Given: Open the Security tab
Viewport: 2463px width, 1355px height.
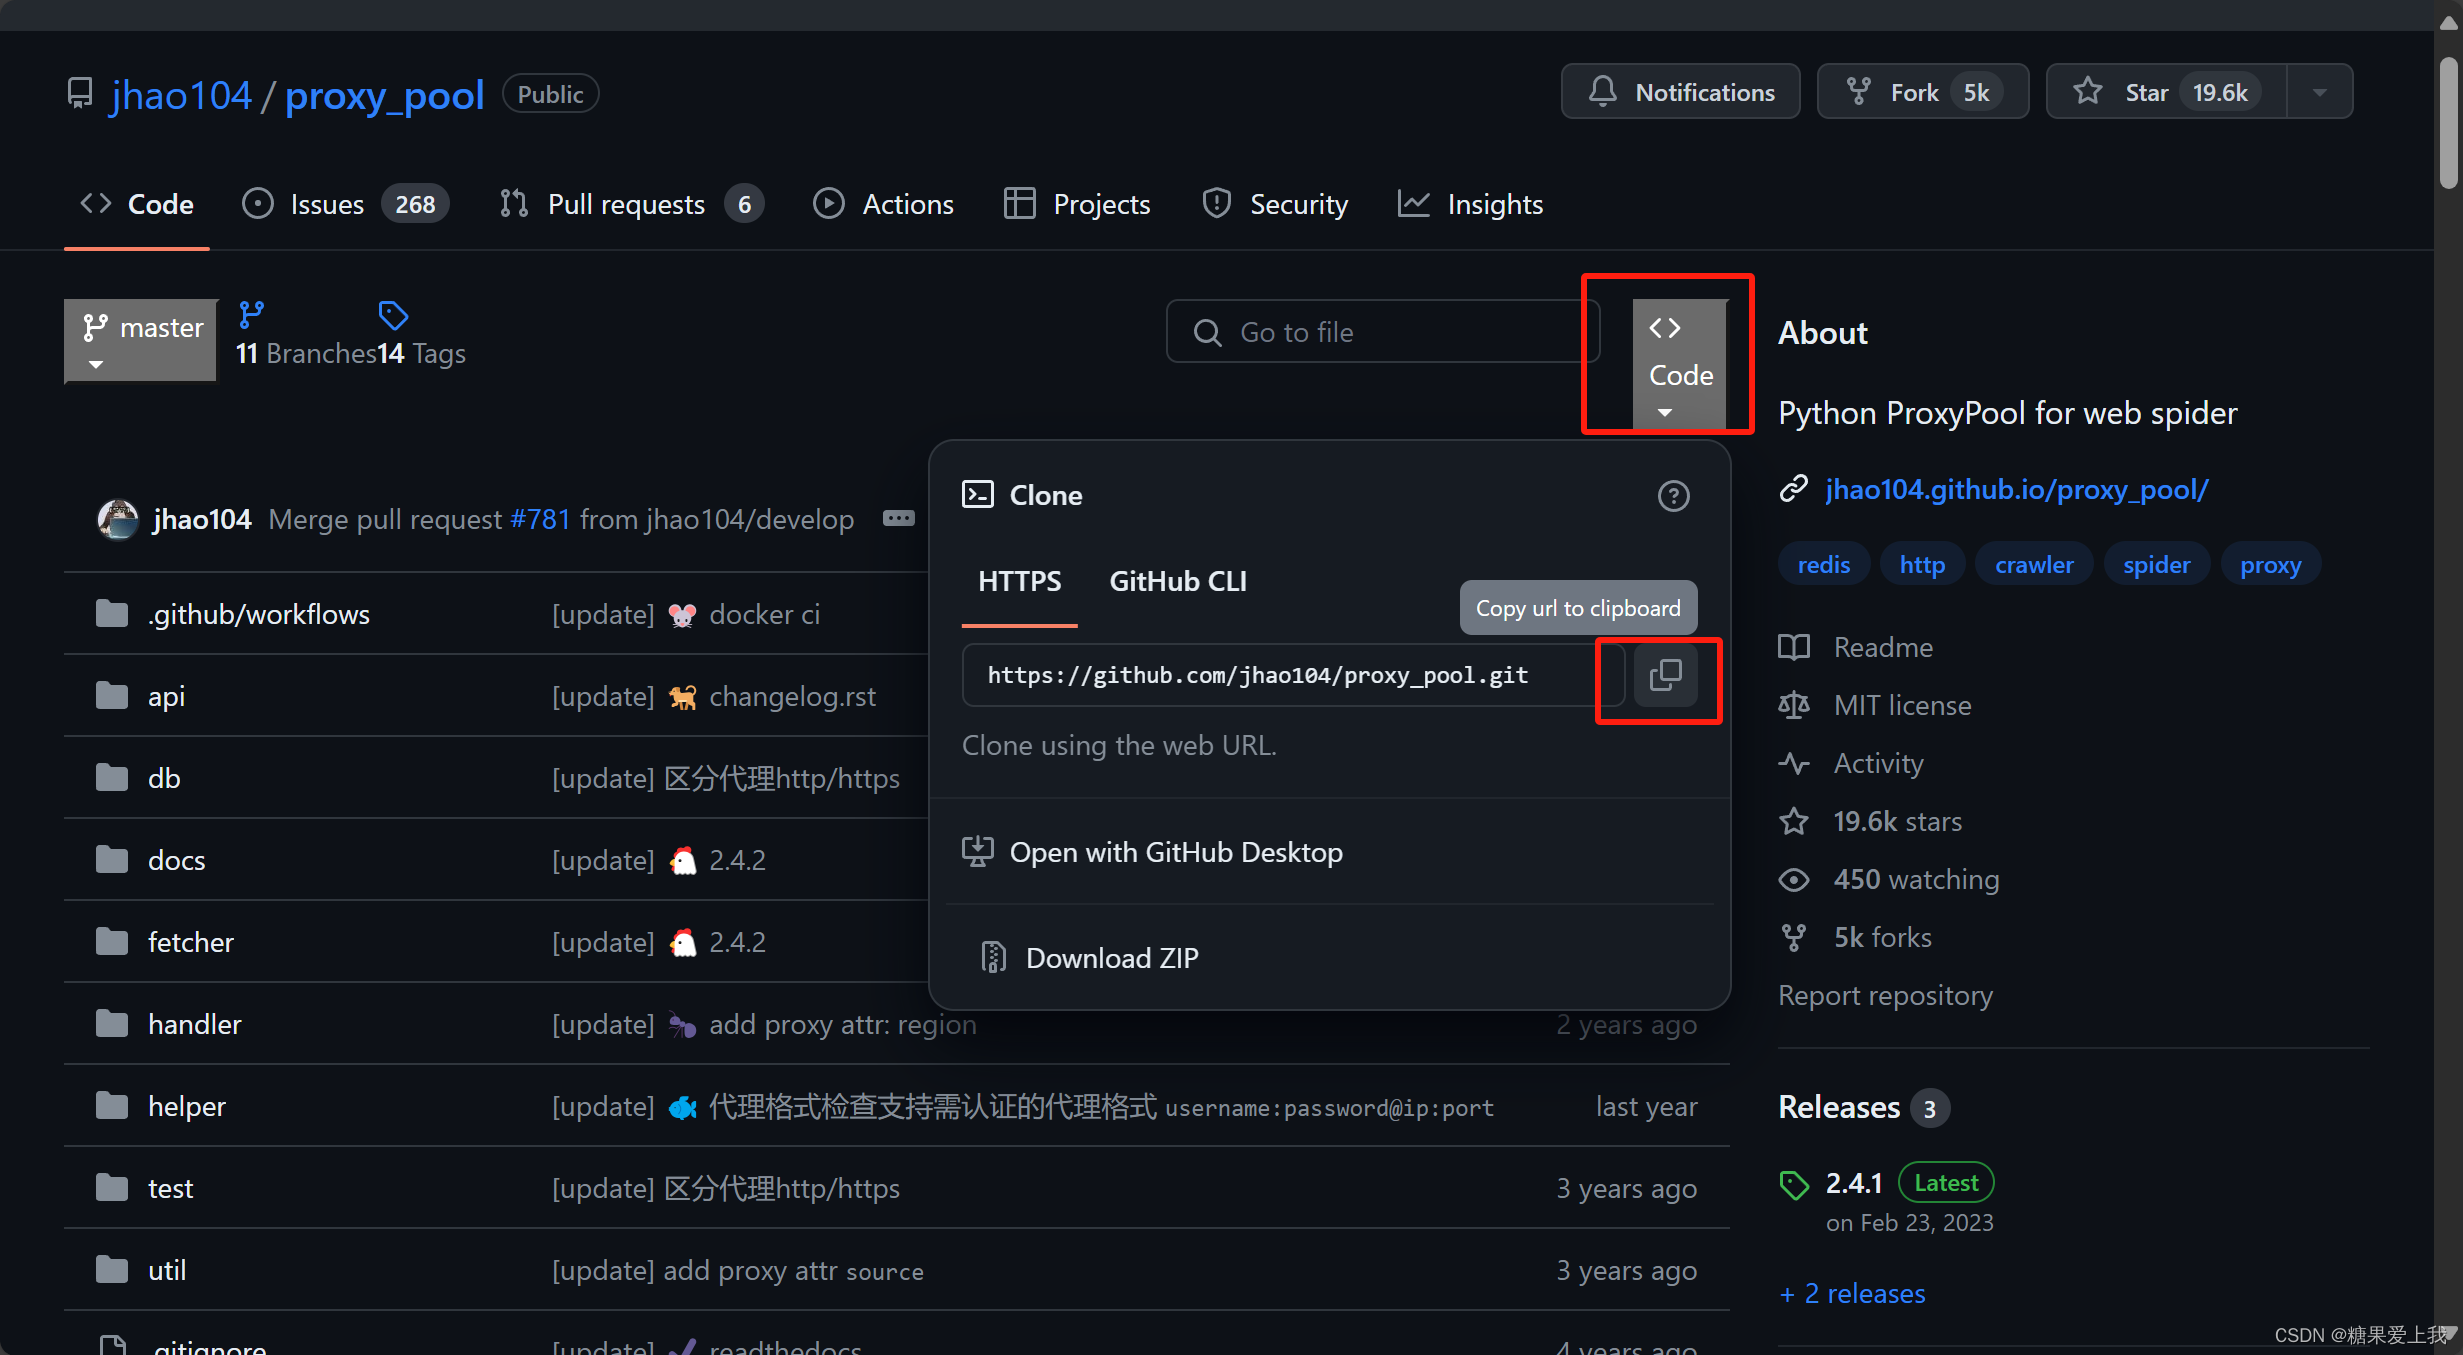Looking at the screenshot, I should [x=1275, y=204].
